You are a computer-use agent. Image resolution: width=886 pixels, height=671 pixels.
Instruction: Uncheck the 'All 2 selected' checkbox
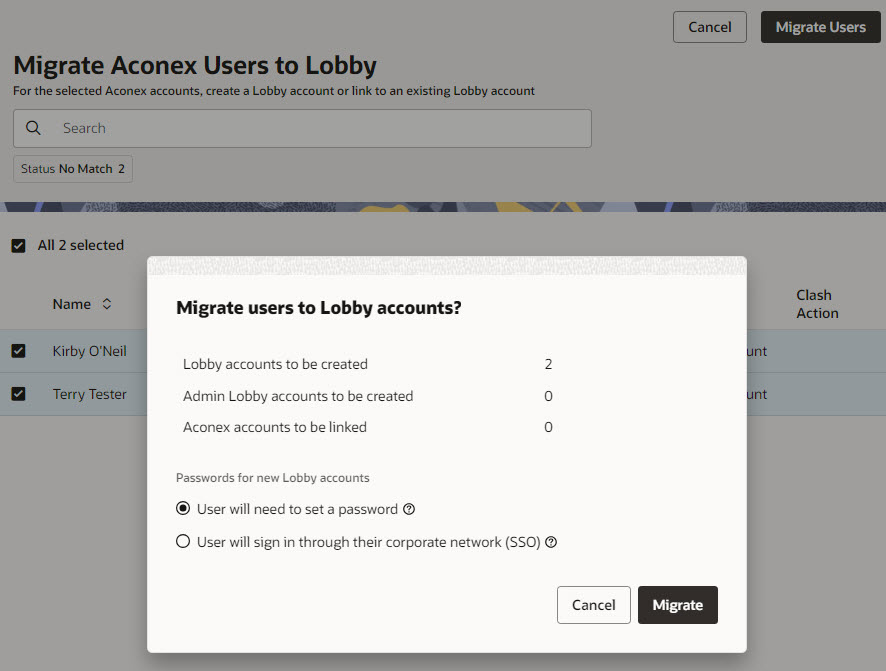coord(19,246)
